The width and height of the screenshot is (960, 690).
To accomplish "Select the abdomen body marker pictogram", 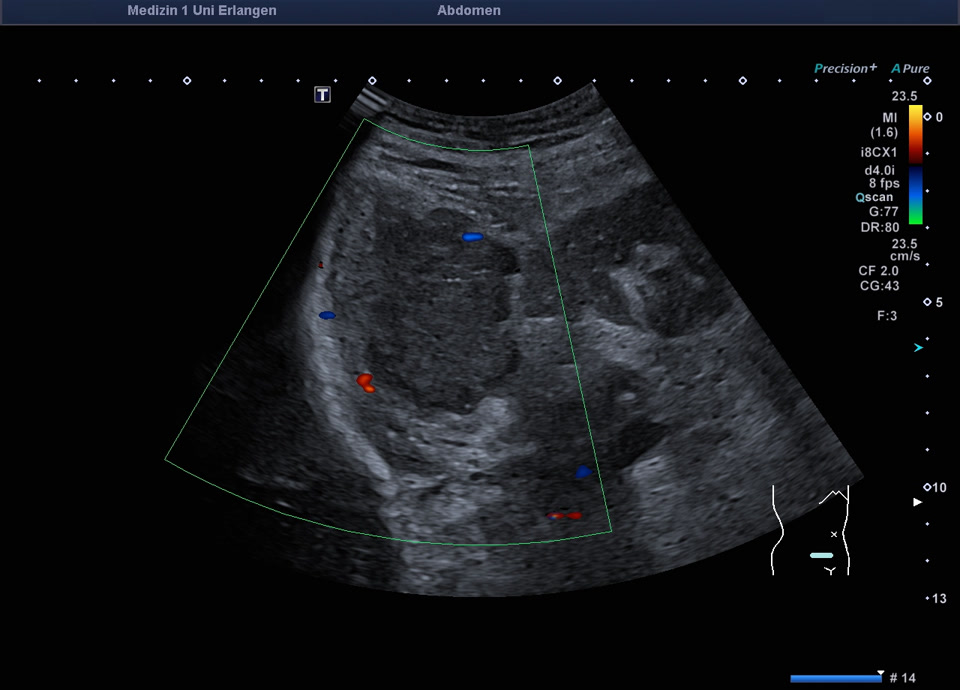I will 810,530.
